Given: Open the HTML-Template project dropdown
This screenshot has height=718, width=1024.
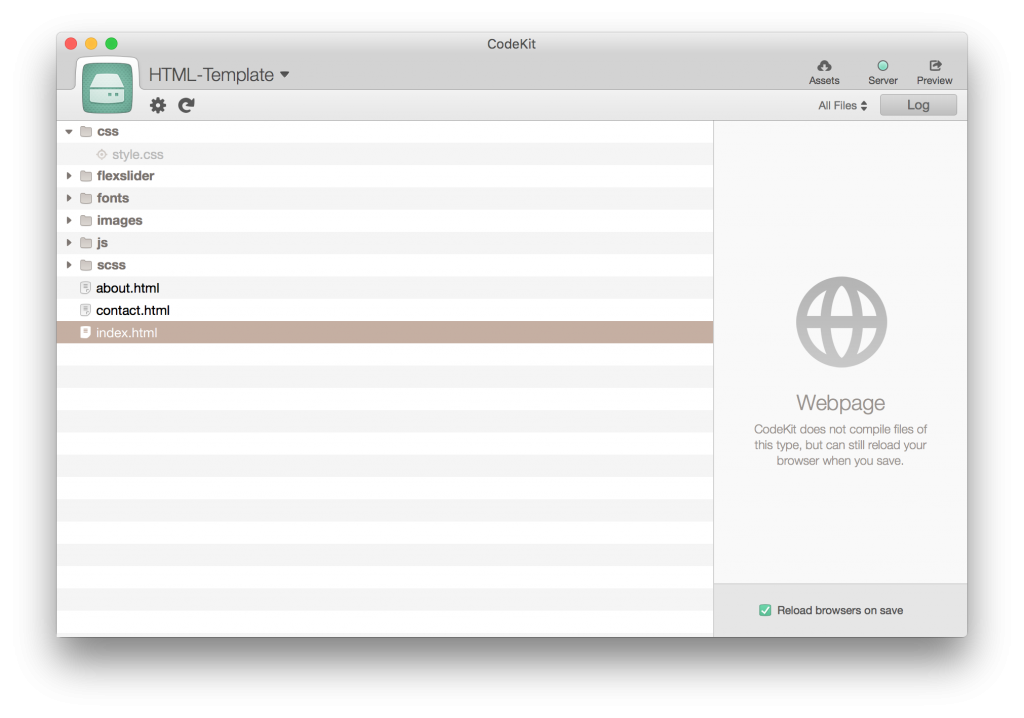Looking at the screenshot, I should coord(219,75).
